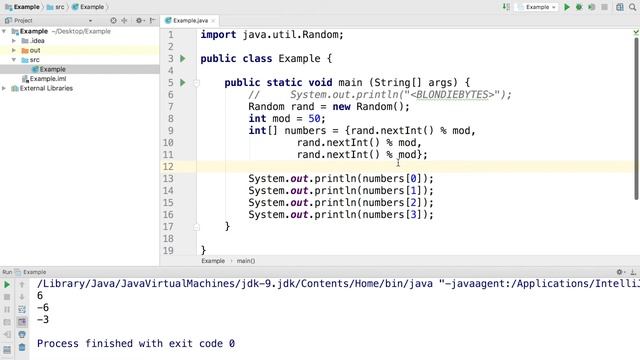
Task: Click the Stop square in top toolbar
Action: point(604,7)
